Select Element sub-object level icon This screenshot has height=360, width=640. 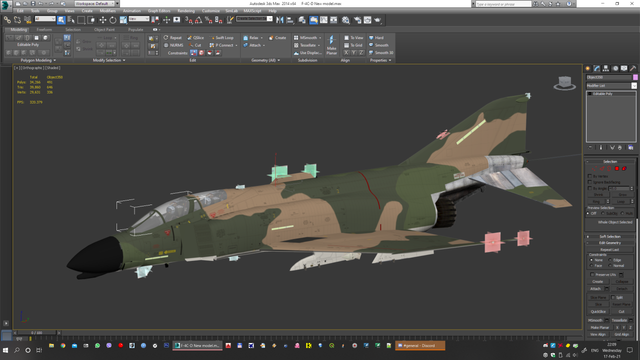tap(624, 169)
